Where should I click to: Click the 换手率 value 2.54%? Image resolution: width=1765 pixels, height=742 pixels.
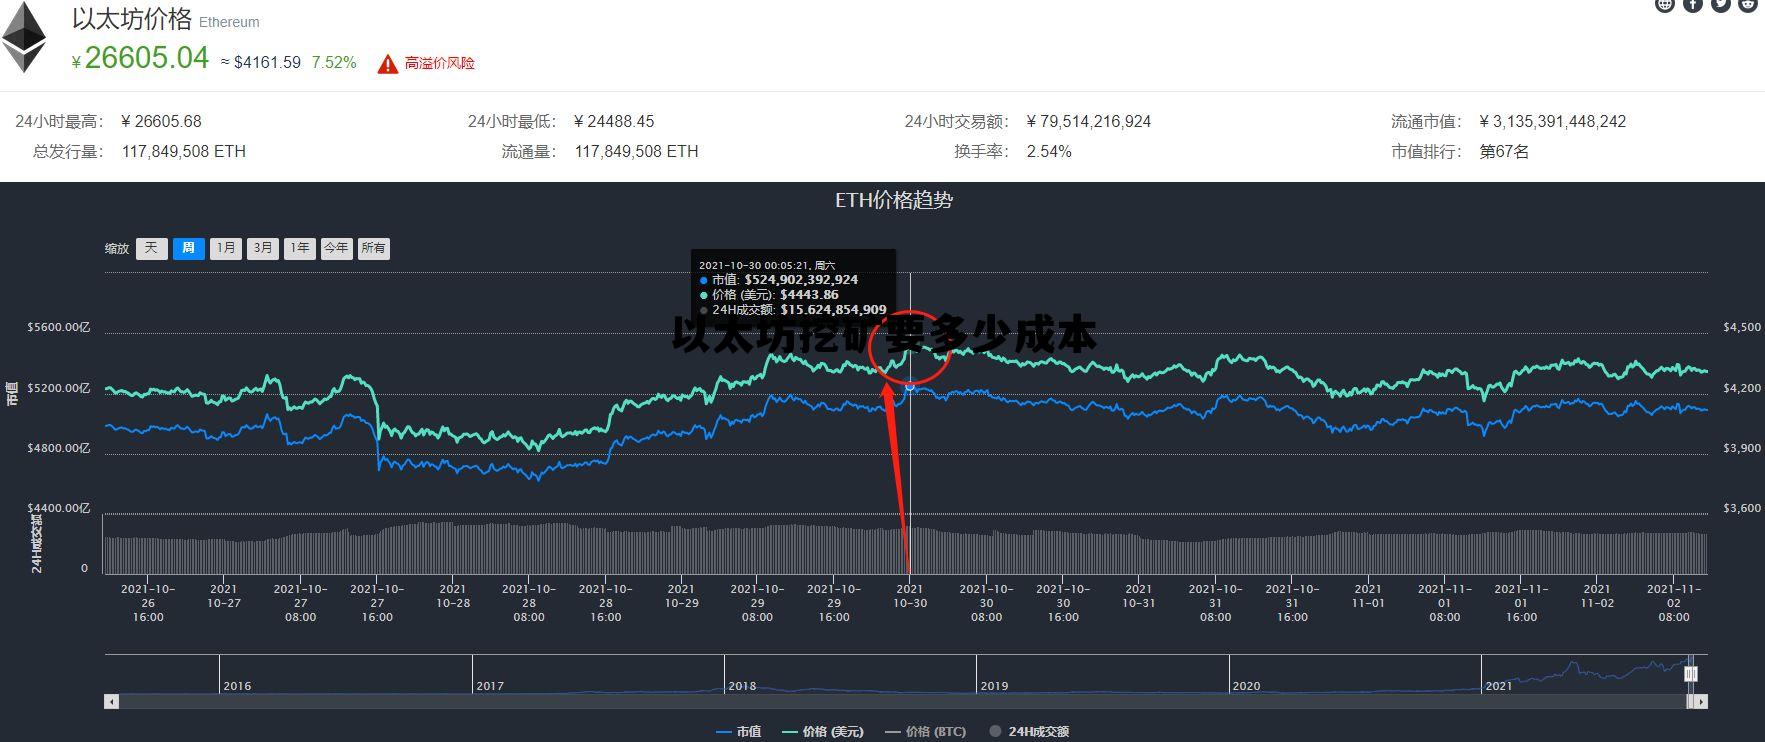[1049, 151]
